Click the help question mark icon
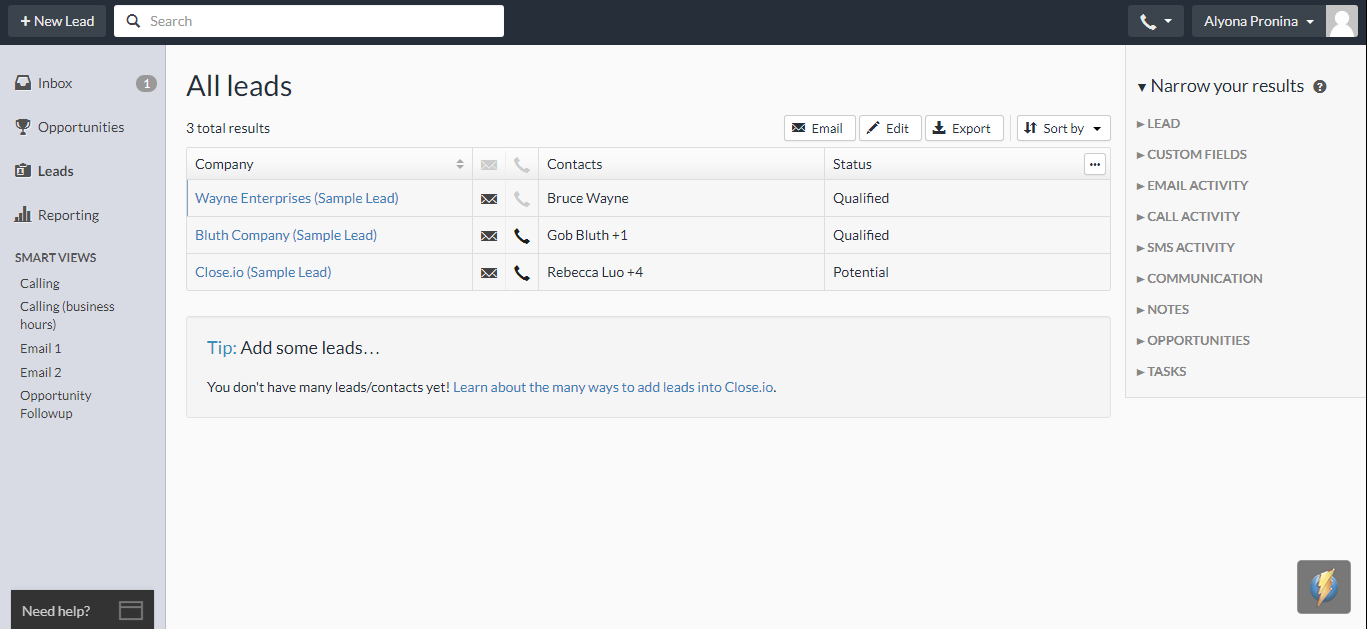Screen dimensions: 1367x629 [1320, 87]
